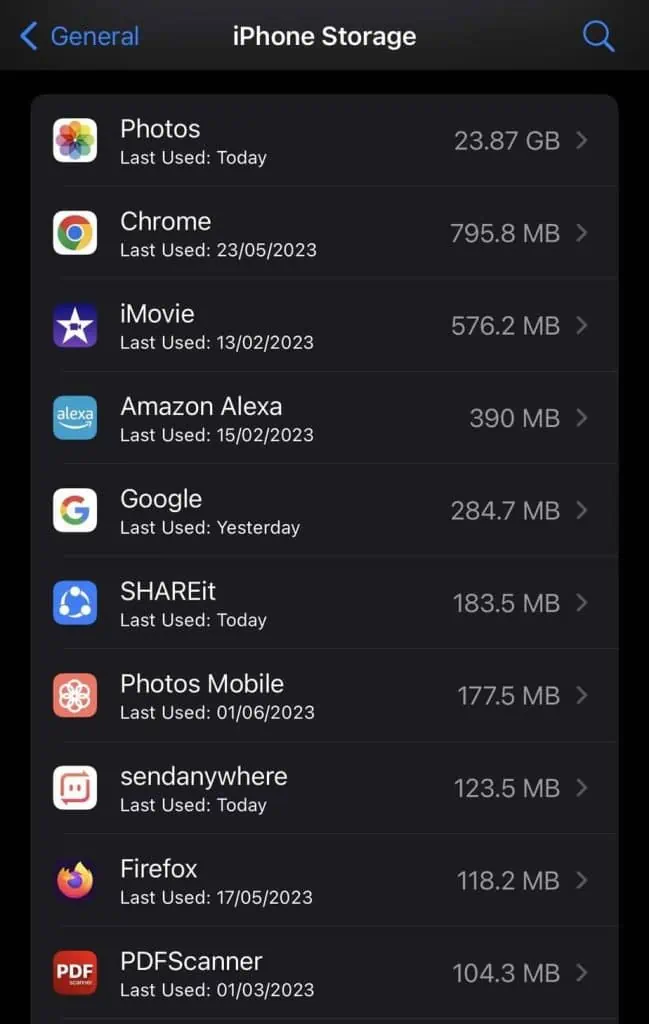Image resolution: width=649 pixels, height=1024 pixels.
Task: Tap the PDFScanner app icon
Action: click(74, 972)
